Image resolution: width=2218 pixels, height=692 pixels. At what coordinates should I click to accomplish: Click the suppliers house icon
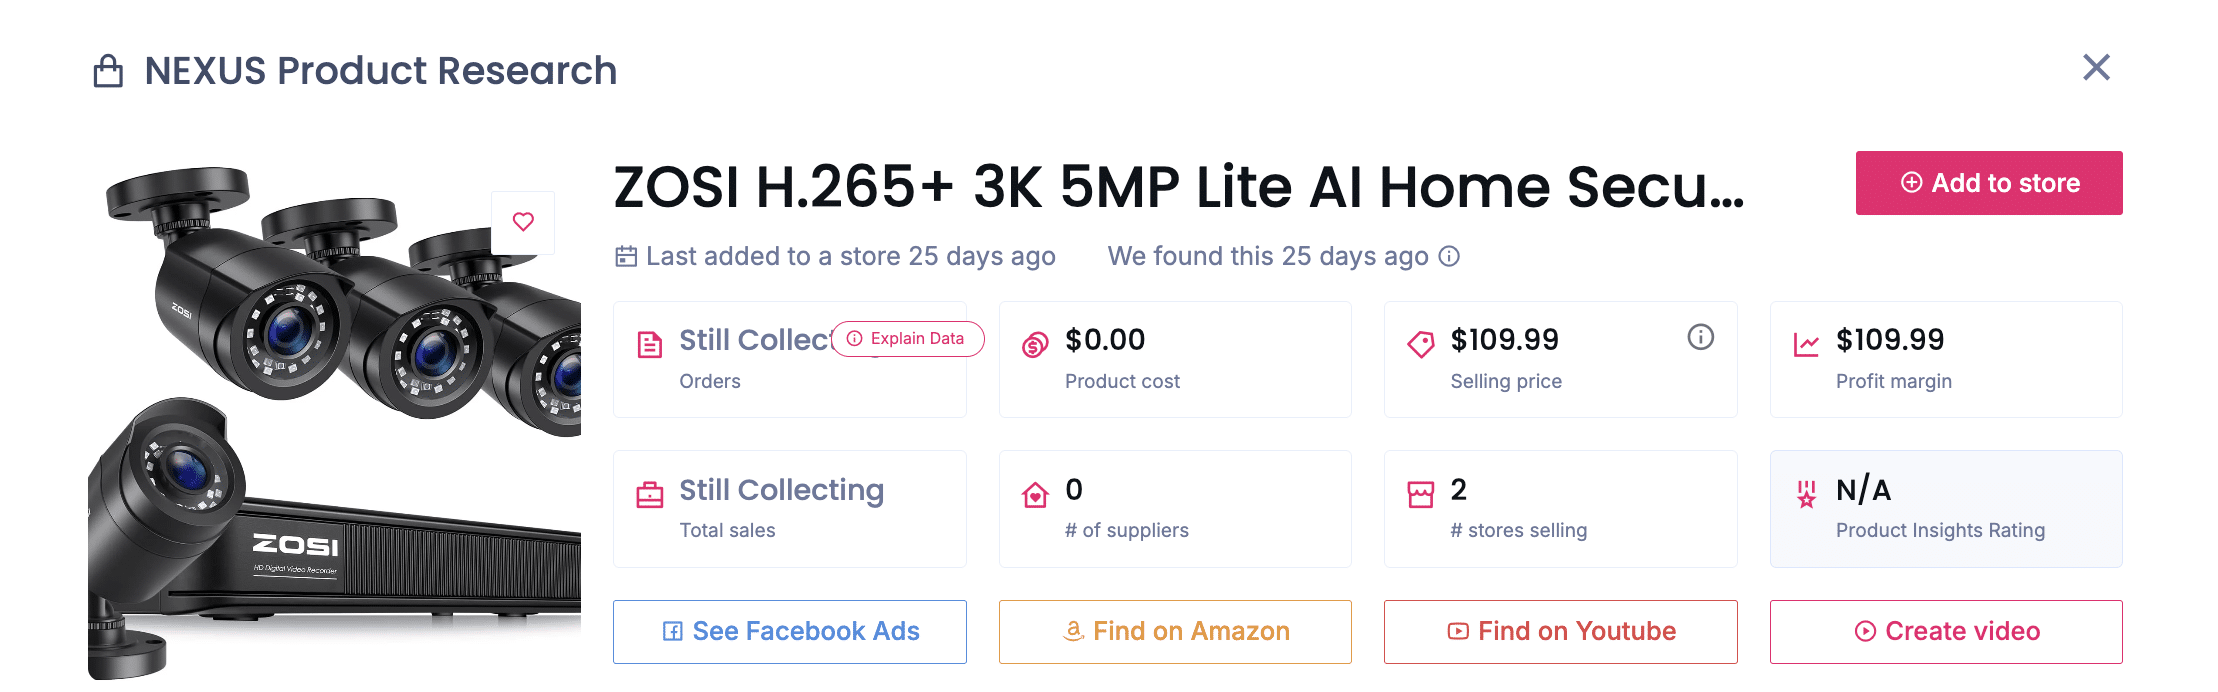(1035, 495)
